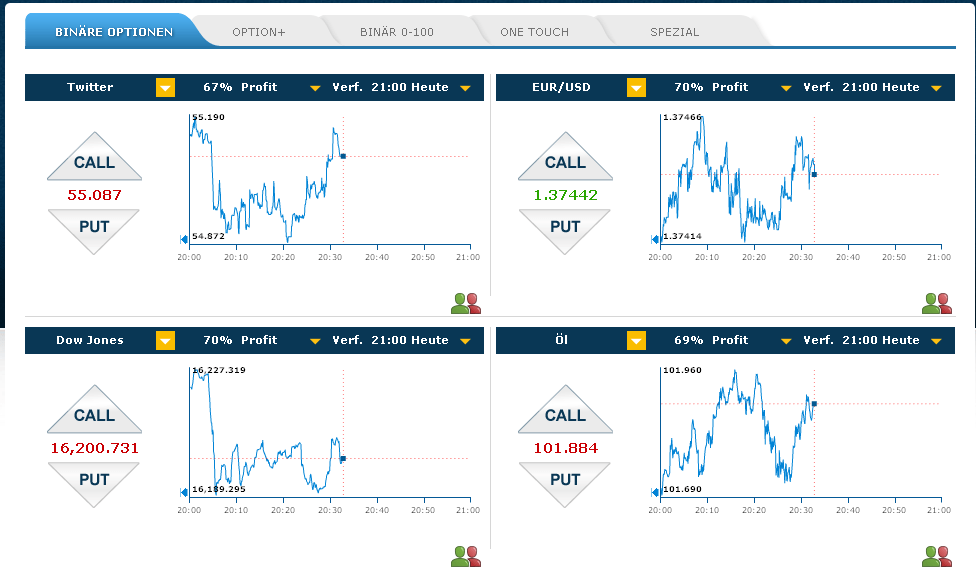
Task: Expand Öl 69% Profit dropdown arrow
Action: (786, 341)
